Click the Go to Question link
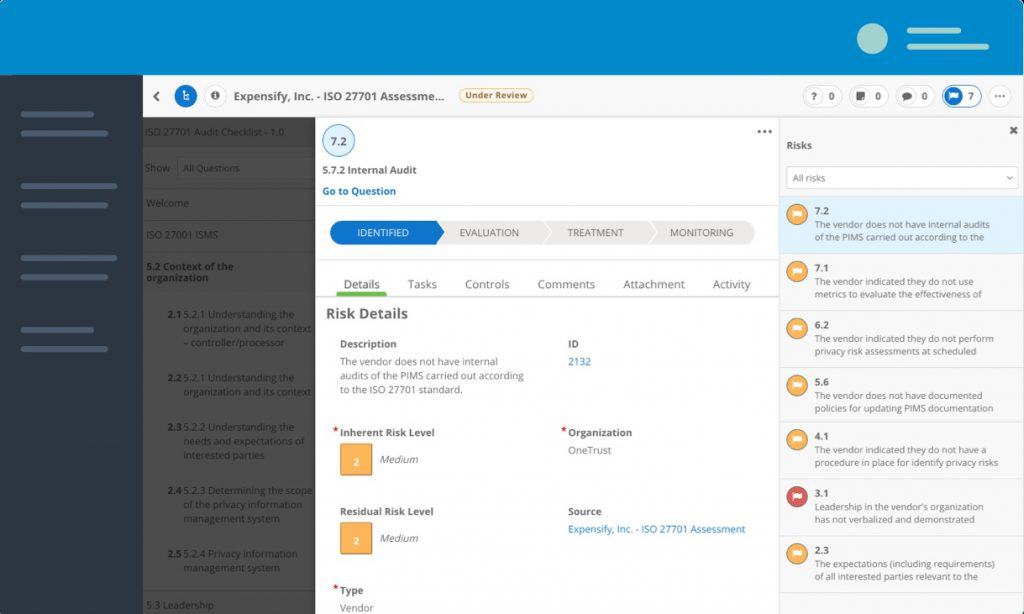1024x614 pixels. 361,191
